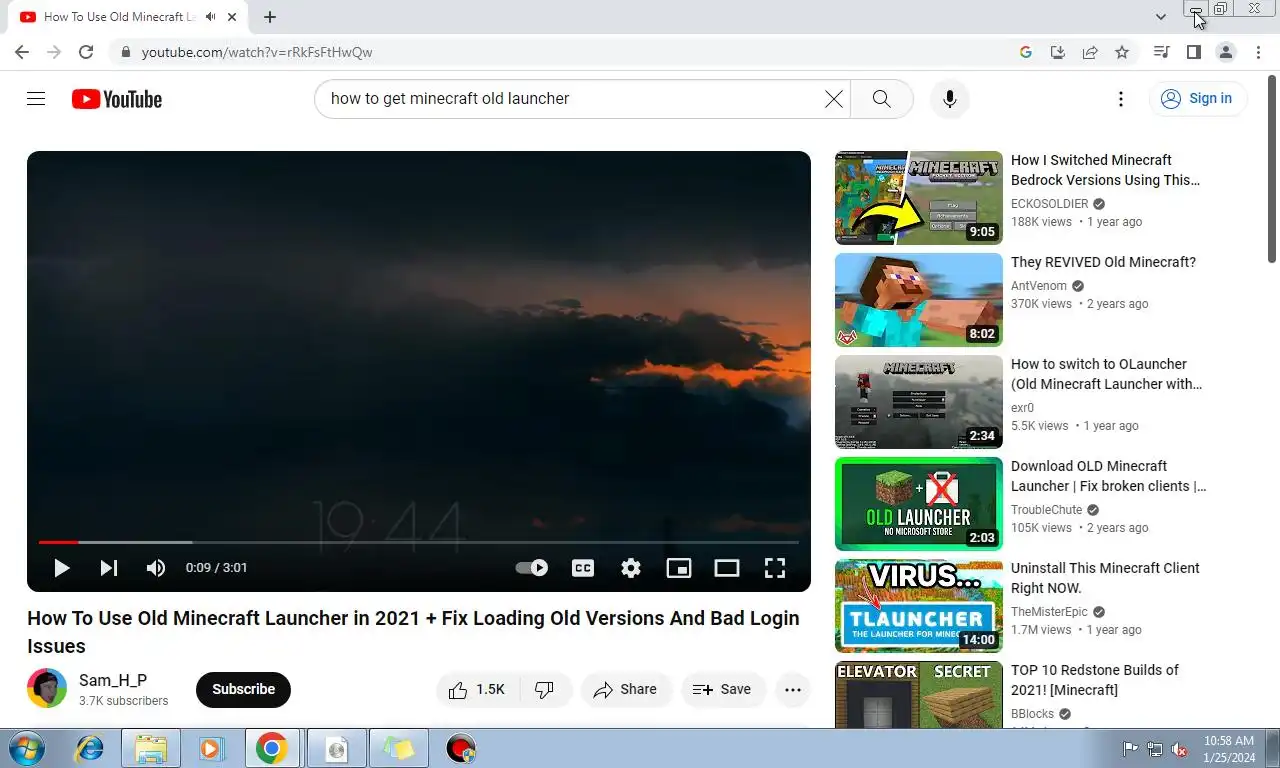Open the Bedrock Versions video thumbnail

[x=919, y=198]
